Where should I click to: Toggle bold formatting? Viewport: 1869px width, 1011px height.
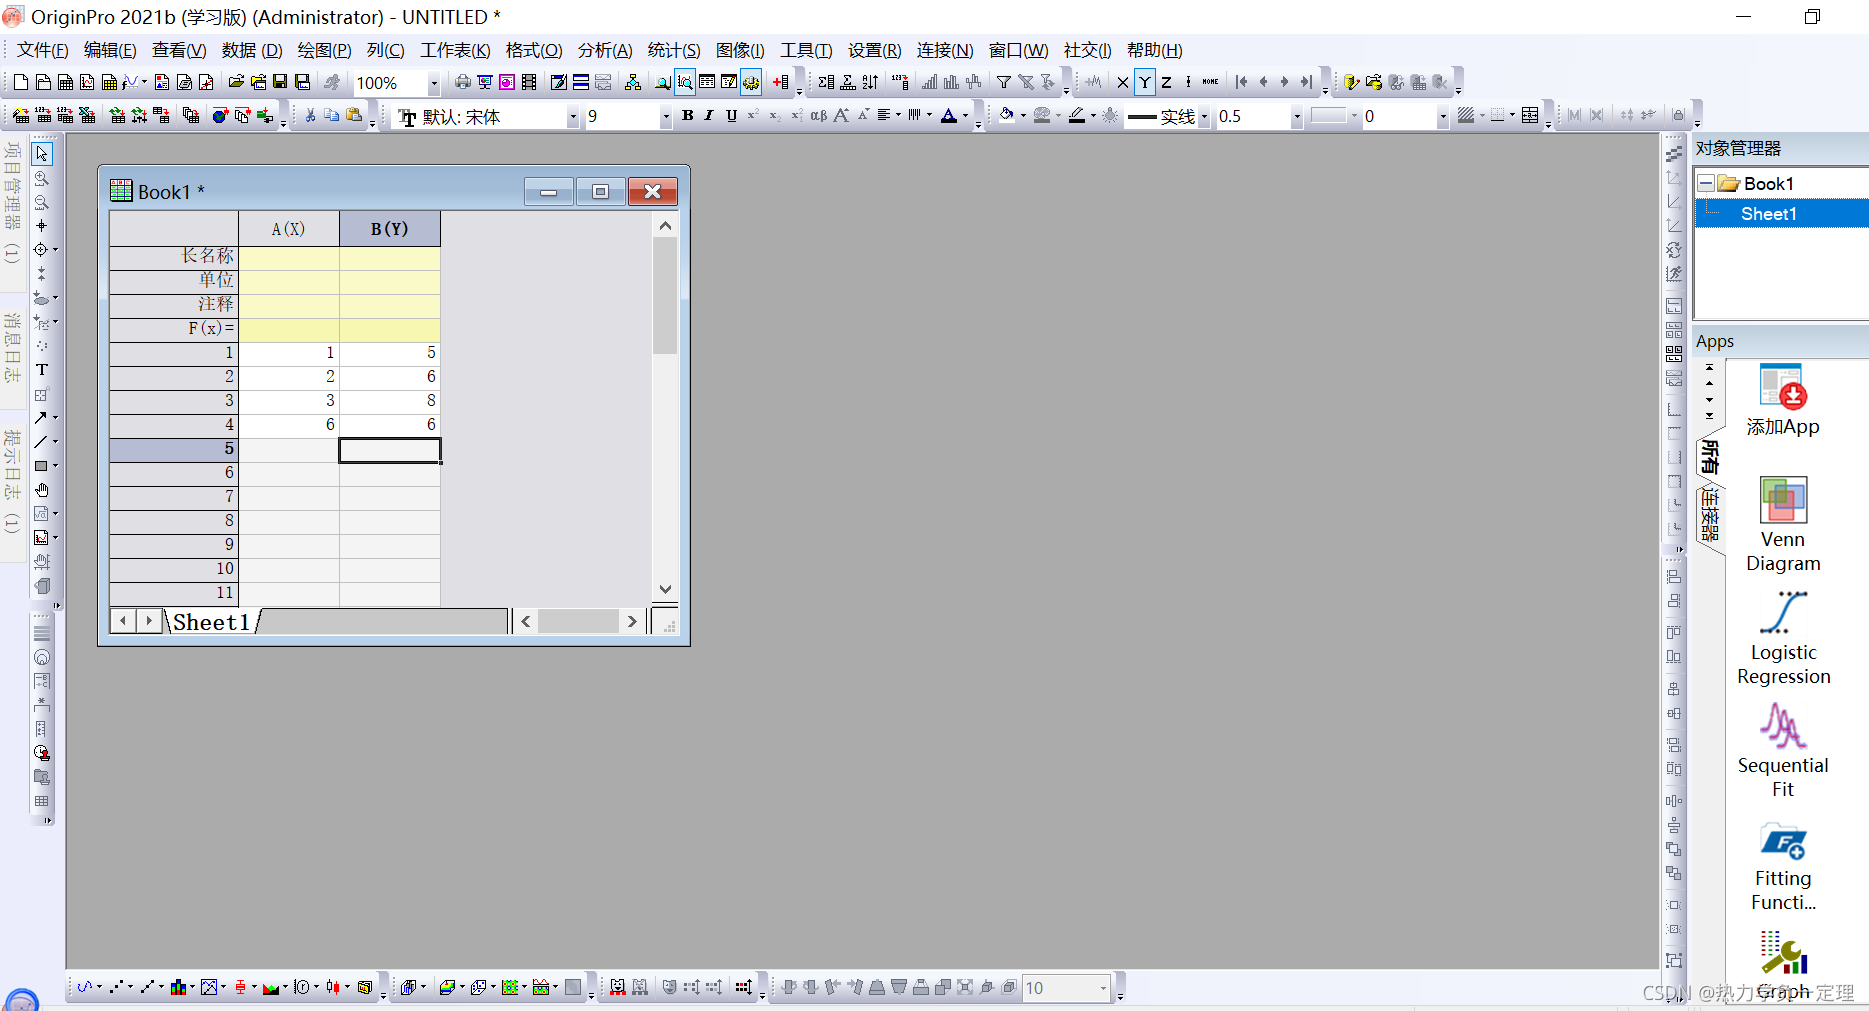click(x=687, y=116)
